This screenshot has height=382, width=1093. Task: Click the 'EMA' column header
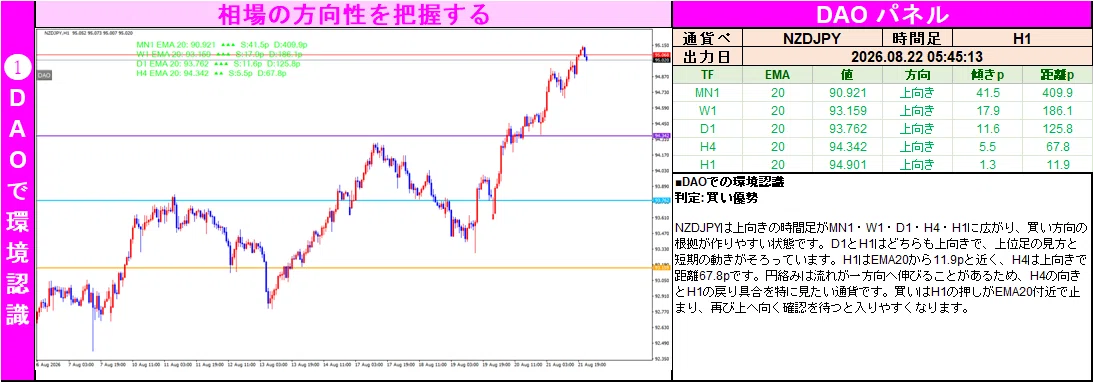[778, 75]
